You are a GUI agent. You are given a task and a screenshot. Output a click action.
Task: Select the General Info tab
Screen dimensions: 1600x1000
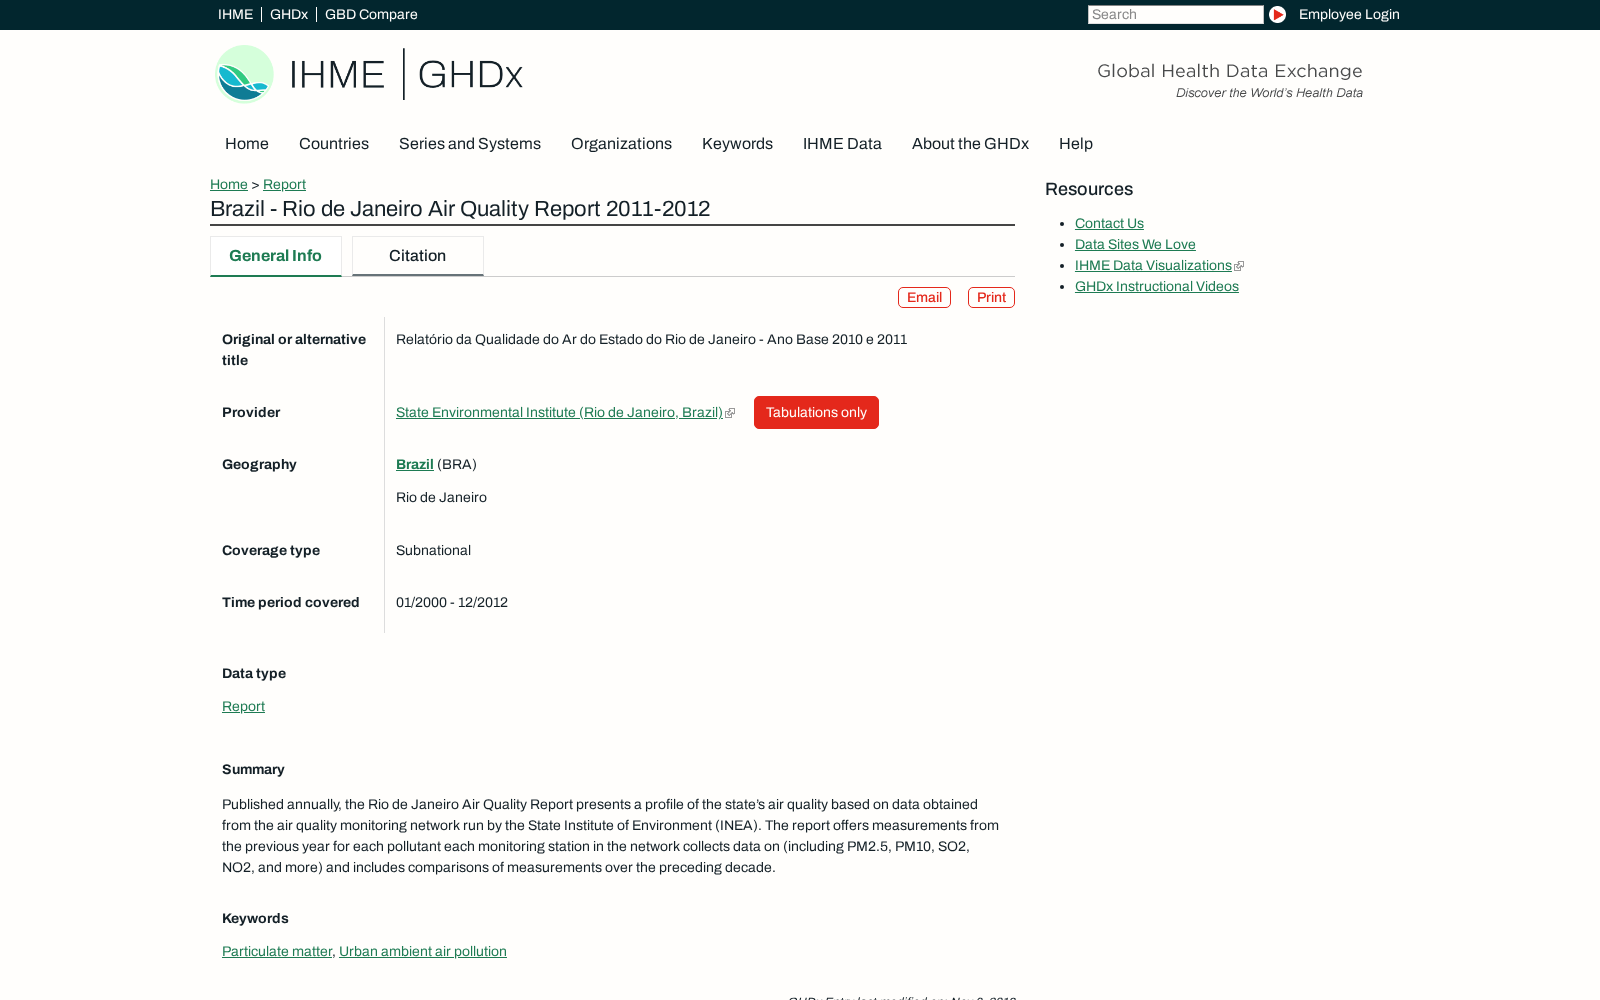[276, 256]
